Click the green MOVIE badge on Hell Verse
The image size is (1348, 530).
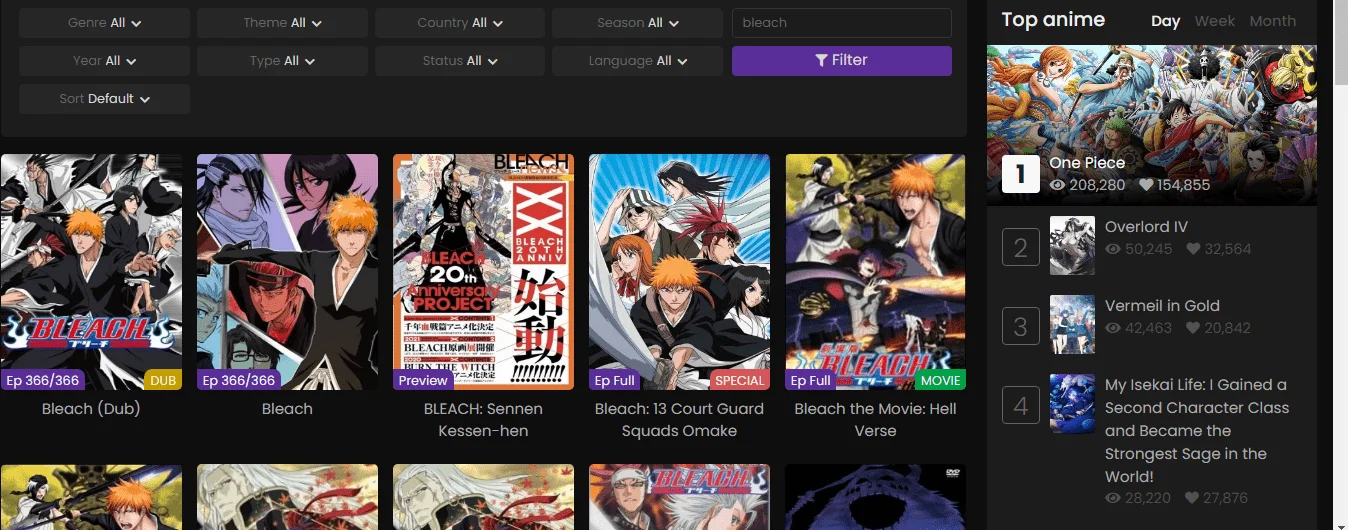[x=940, y=380]
